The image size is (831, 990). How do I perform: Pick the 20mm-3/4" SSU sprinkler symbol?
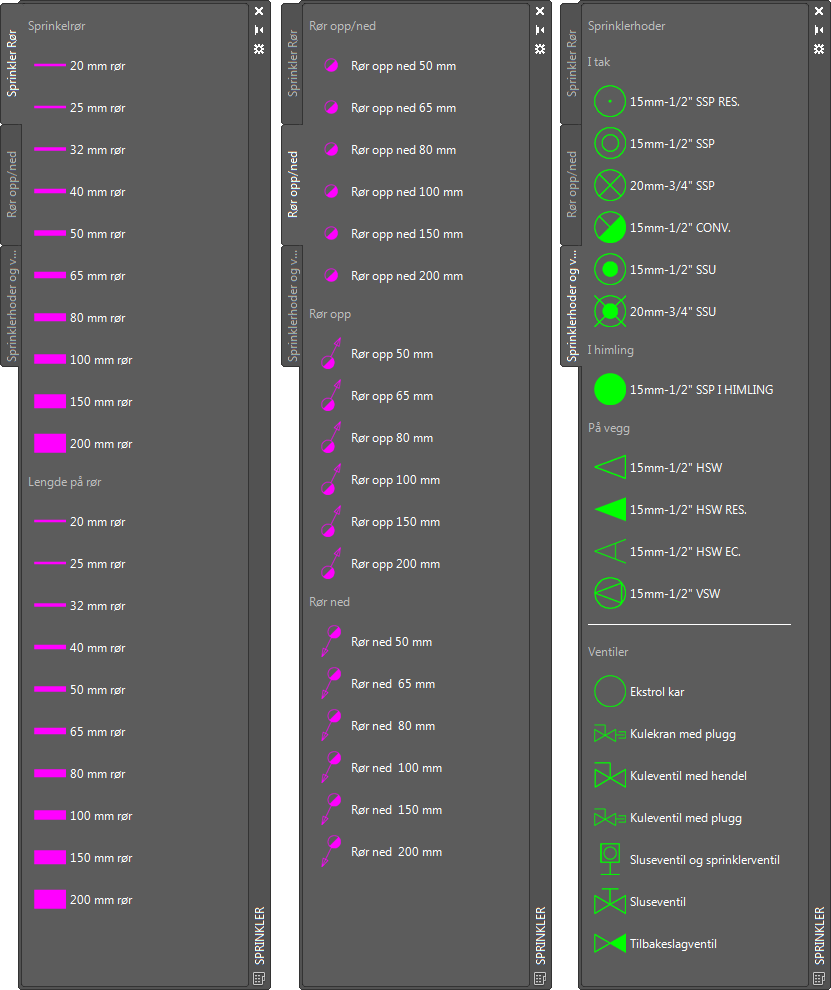[x=610, y=312]
